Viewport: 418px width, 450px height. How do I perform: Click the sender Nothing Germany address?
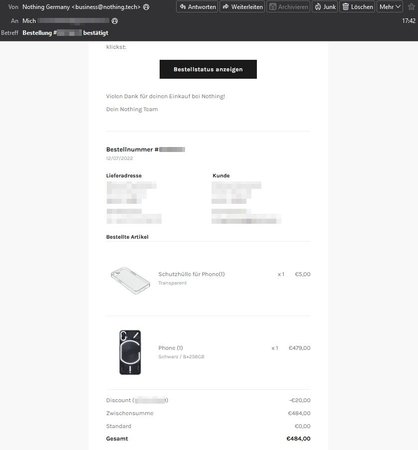(x=81, y=7)
